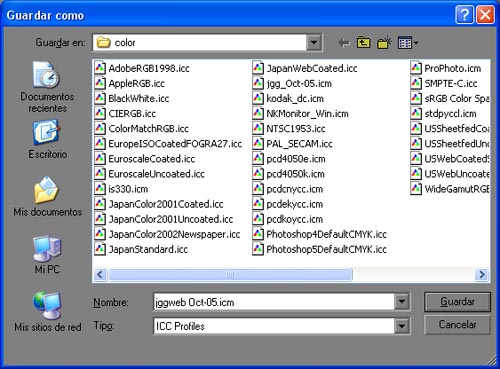Expand the Nombre filename dropdown
The image size is (500, 369).
tap(402, 302)
